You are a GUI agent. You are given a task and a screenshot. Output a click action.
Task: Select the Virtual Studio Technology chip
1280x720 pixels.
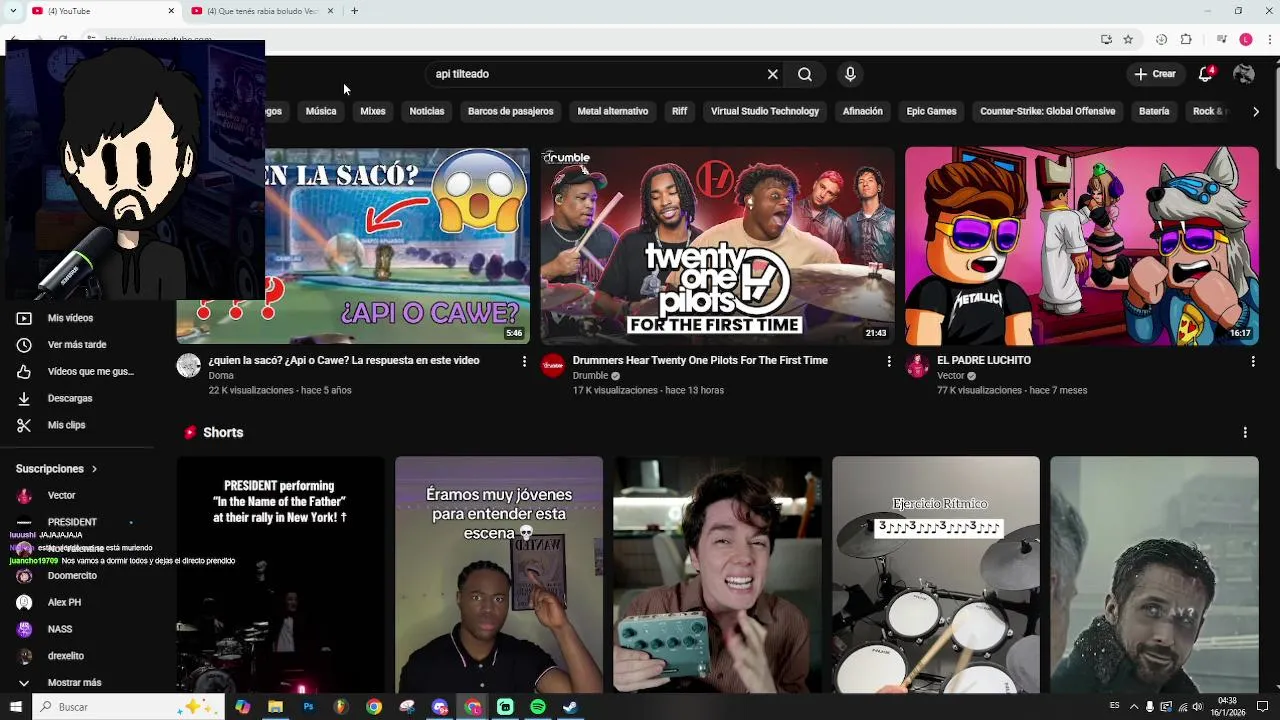point(765,111)
